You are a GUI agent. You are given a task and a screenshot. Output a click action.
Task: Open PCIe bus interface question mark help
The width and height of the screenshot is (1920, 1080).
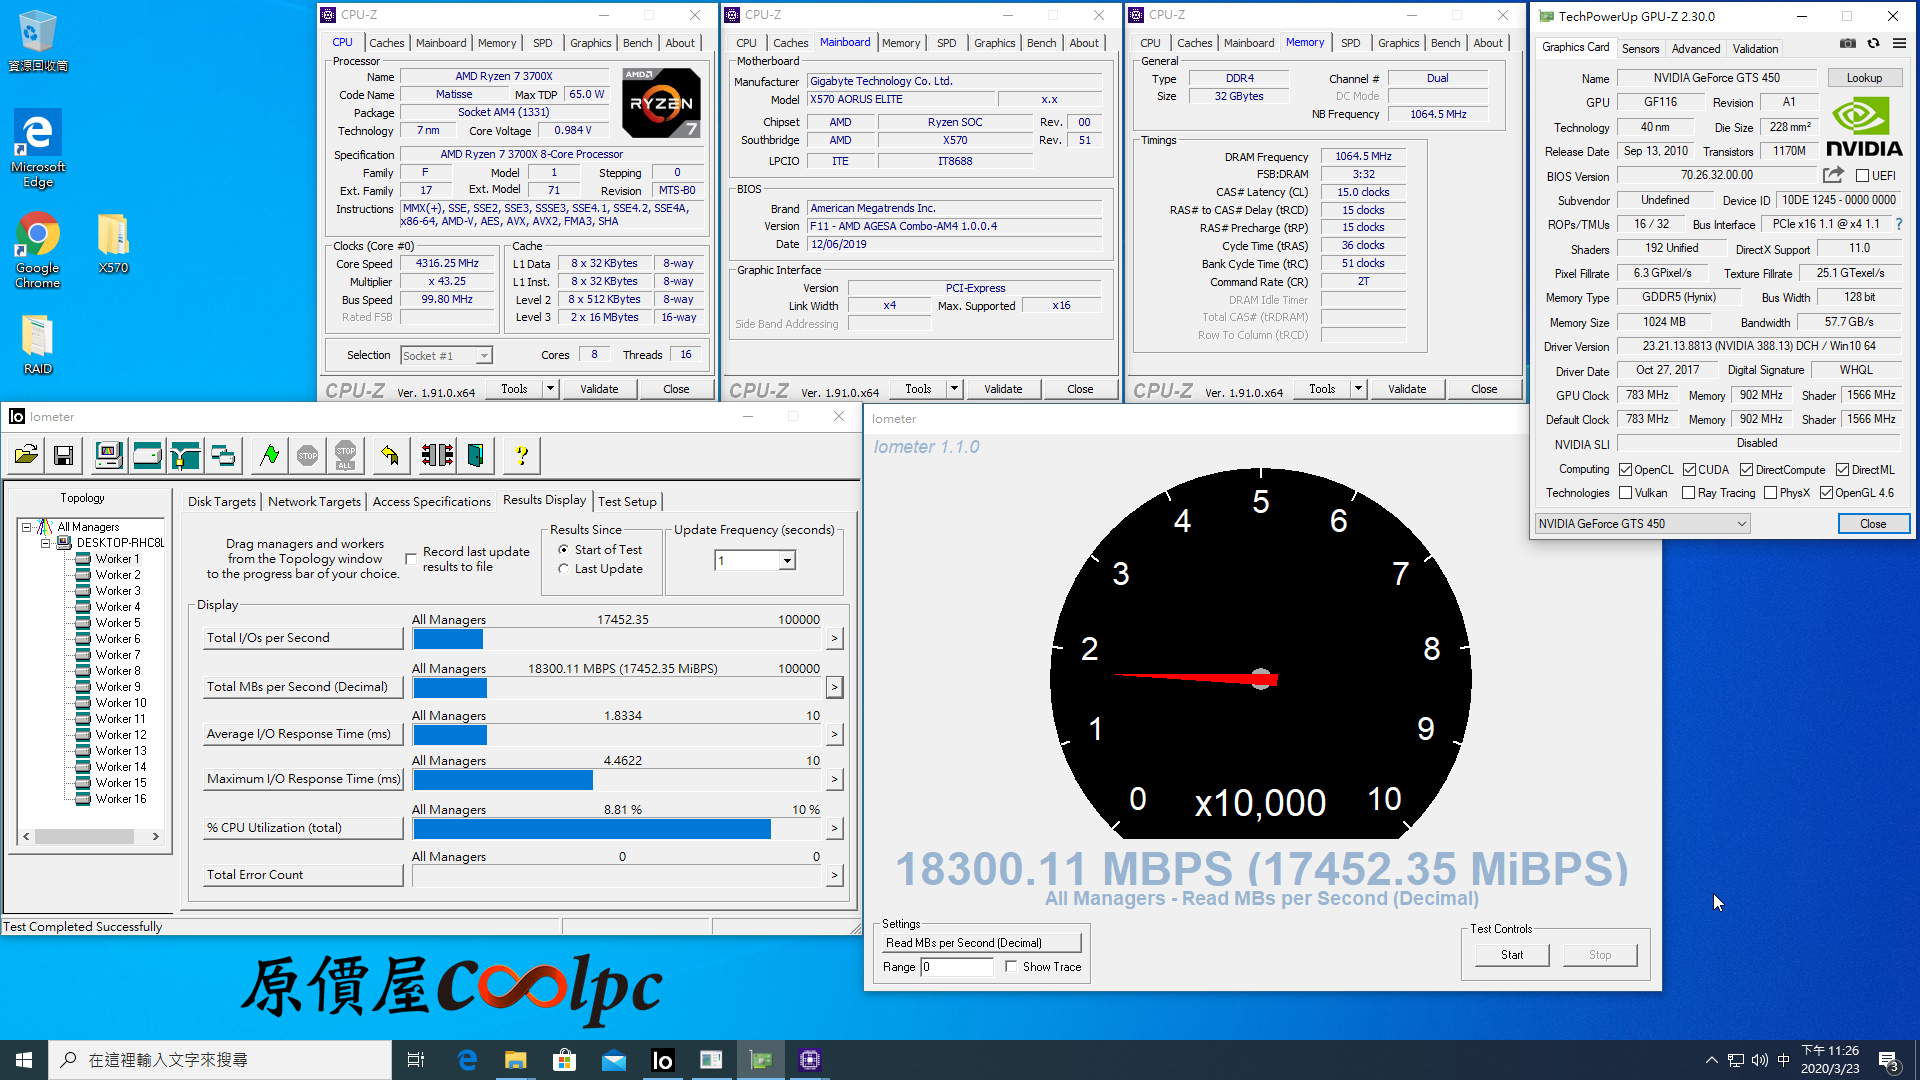tap(1899, 224)
